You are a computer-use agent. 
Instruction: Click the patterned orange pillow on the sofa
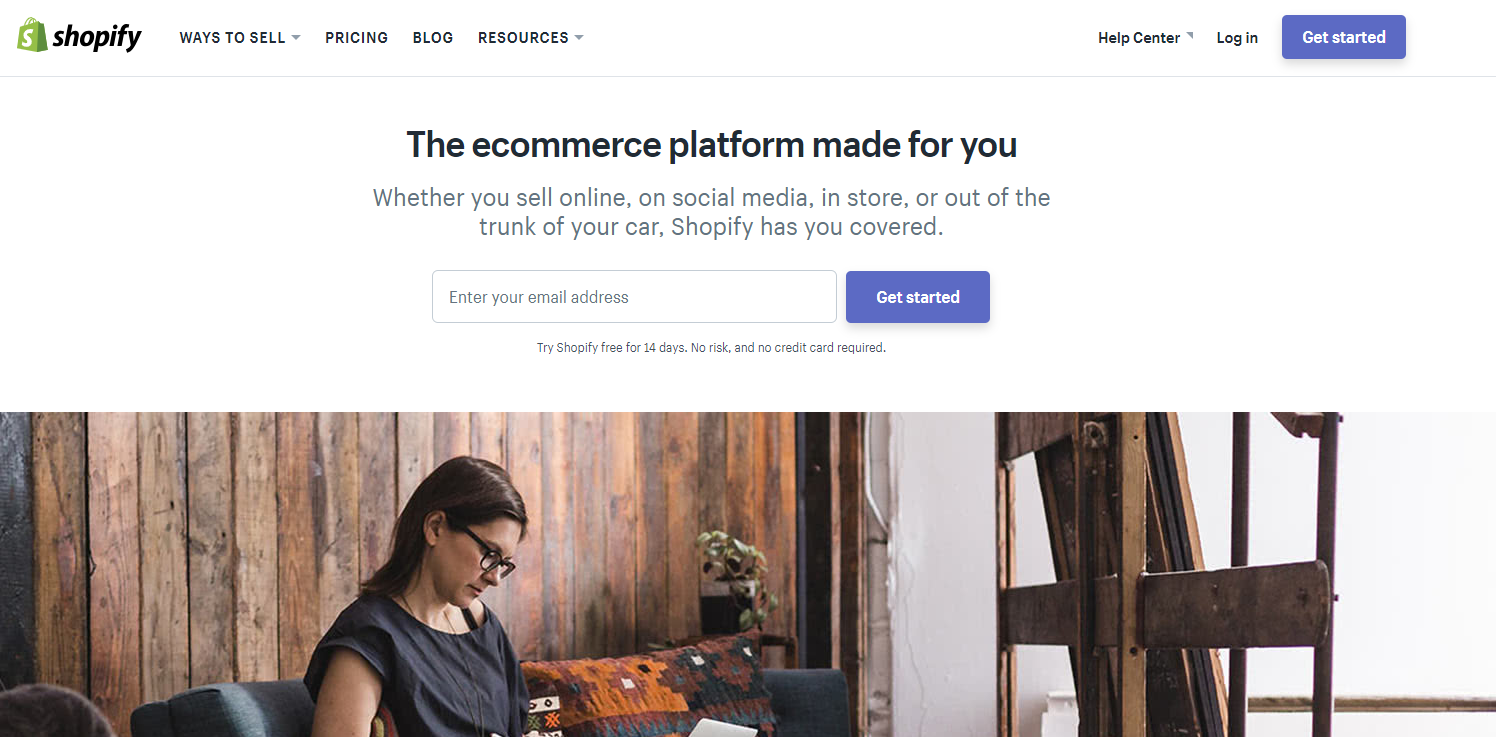(x=650, y=687)
